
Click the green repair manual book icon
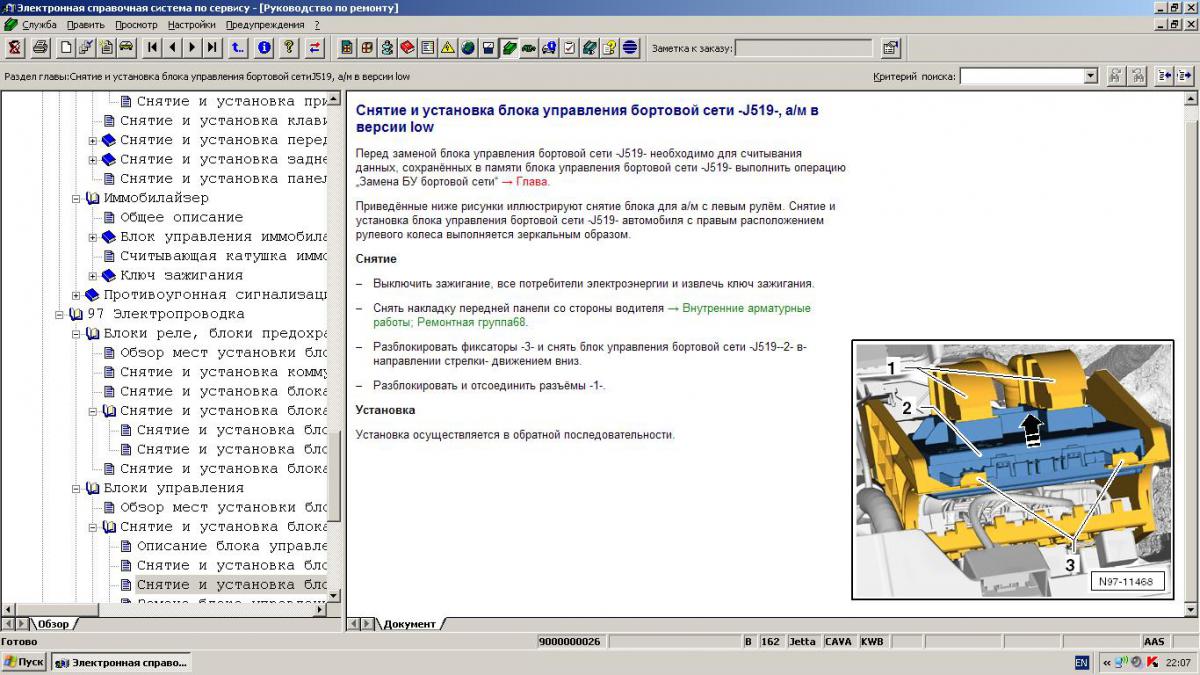point(507,47)
